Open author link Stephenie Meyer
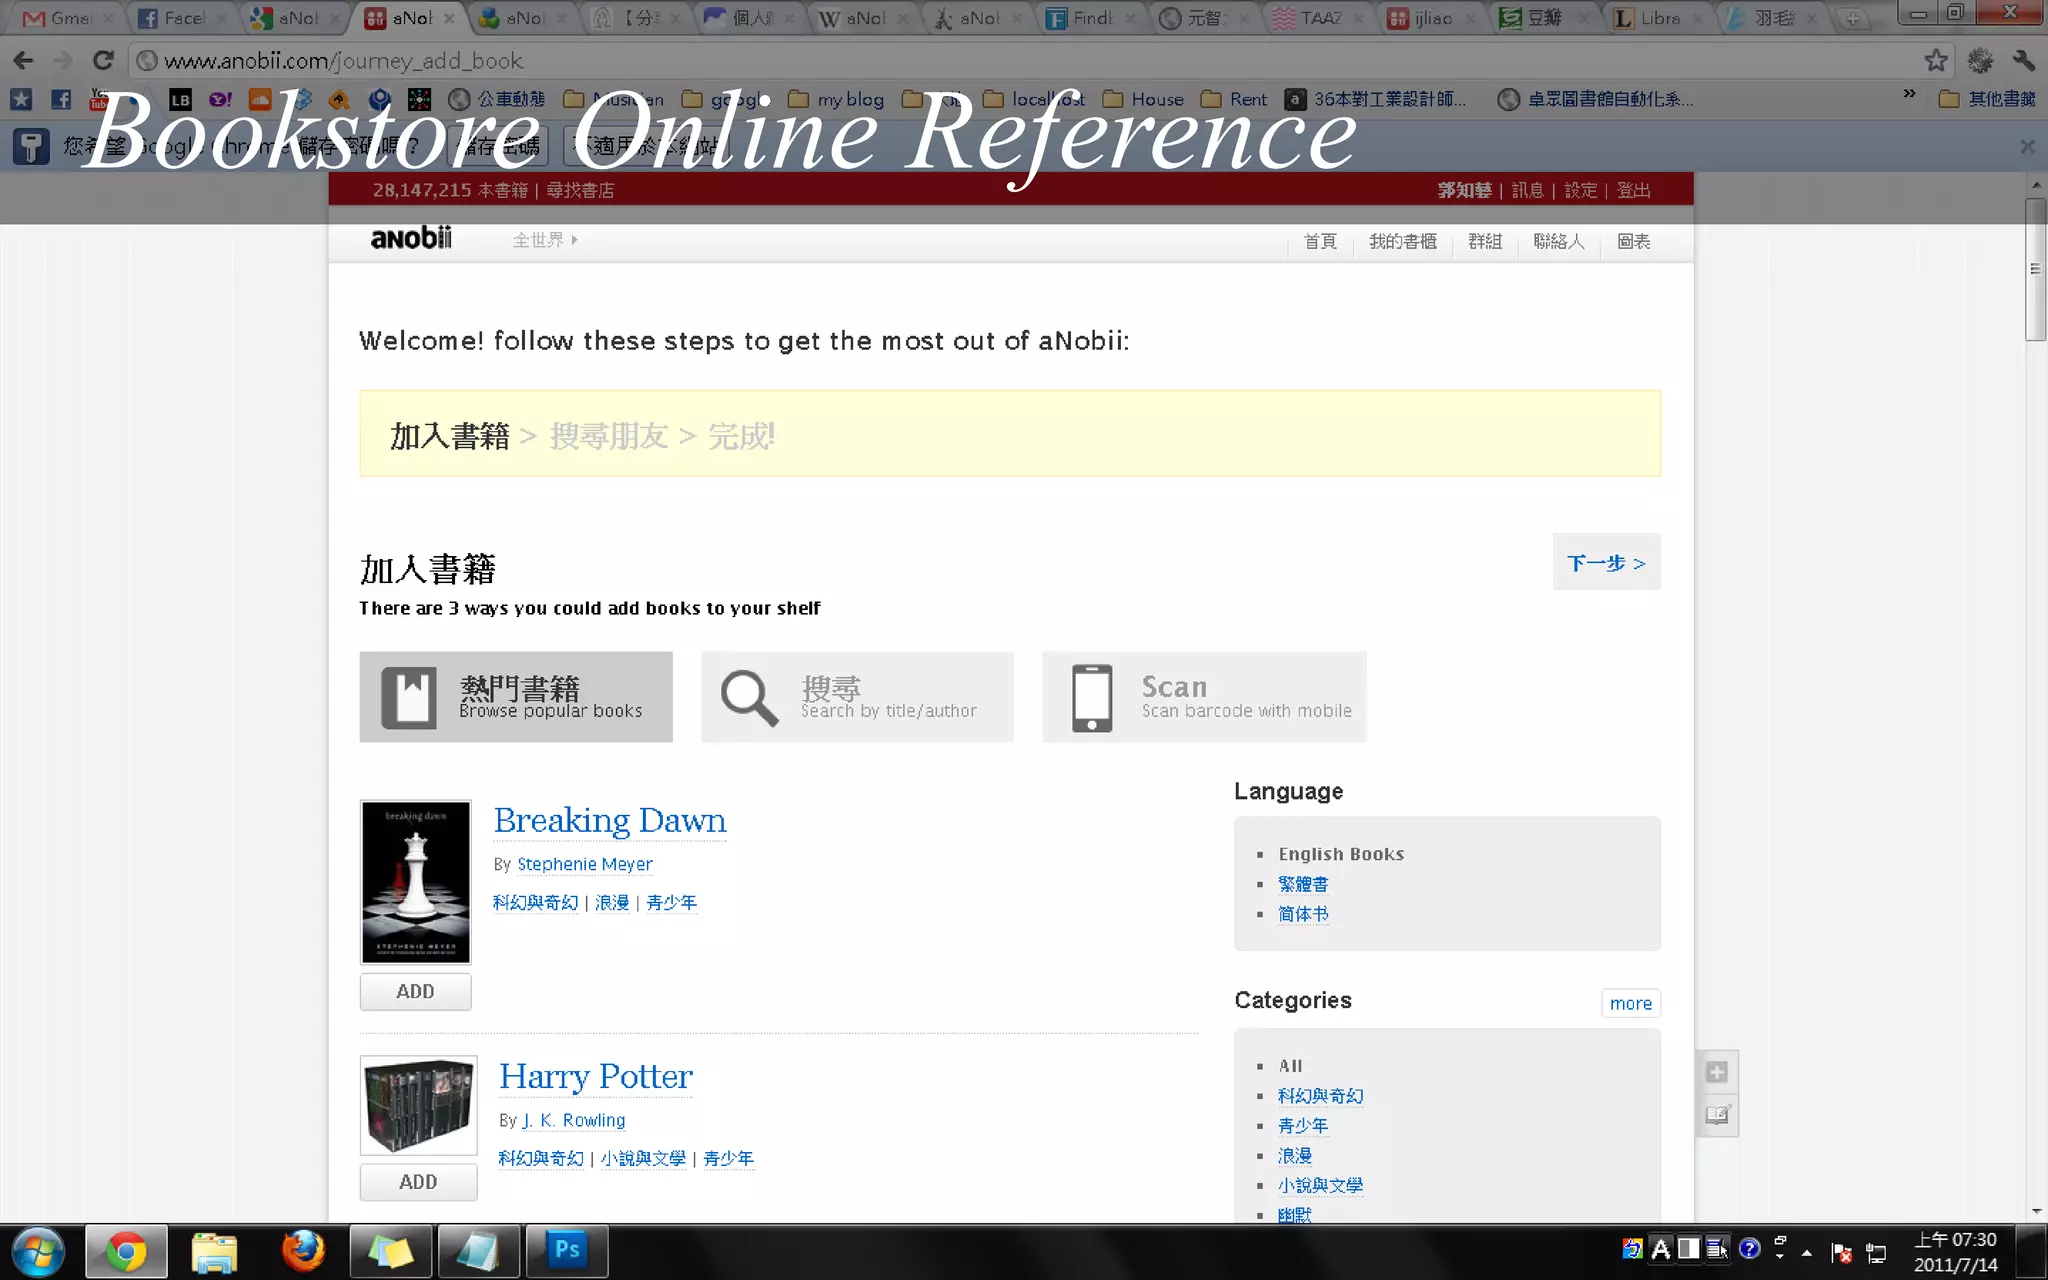Screen dimensions: 2048x1280 click(585, 864)
